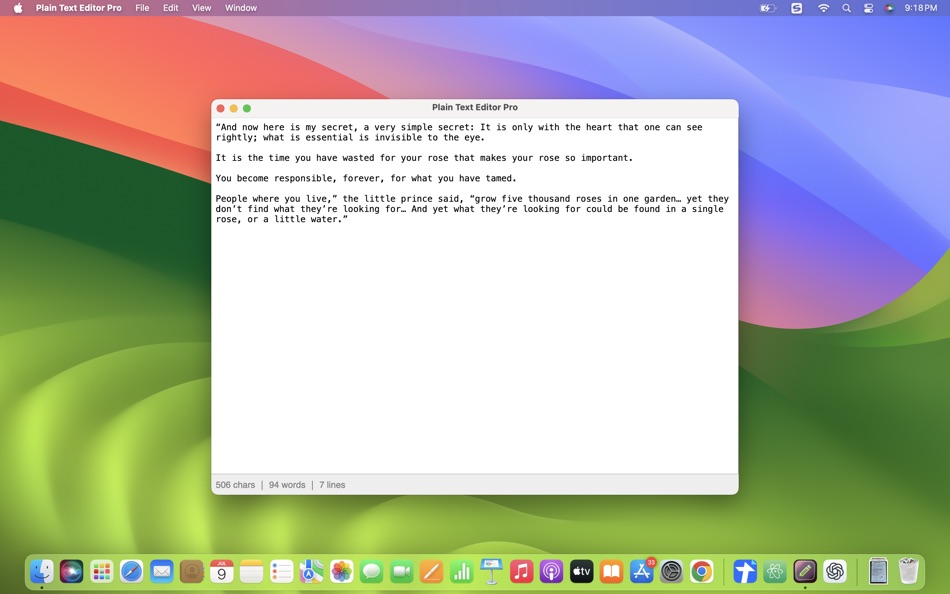Open the document stack in the Dock
The width and height of the screenshot is (950, 594).
point(878,571)
